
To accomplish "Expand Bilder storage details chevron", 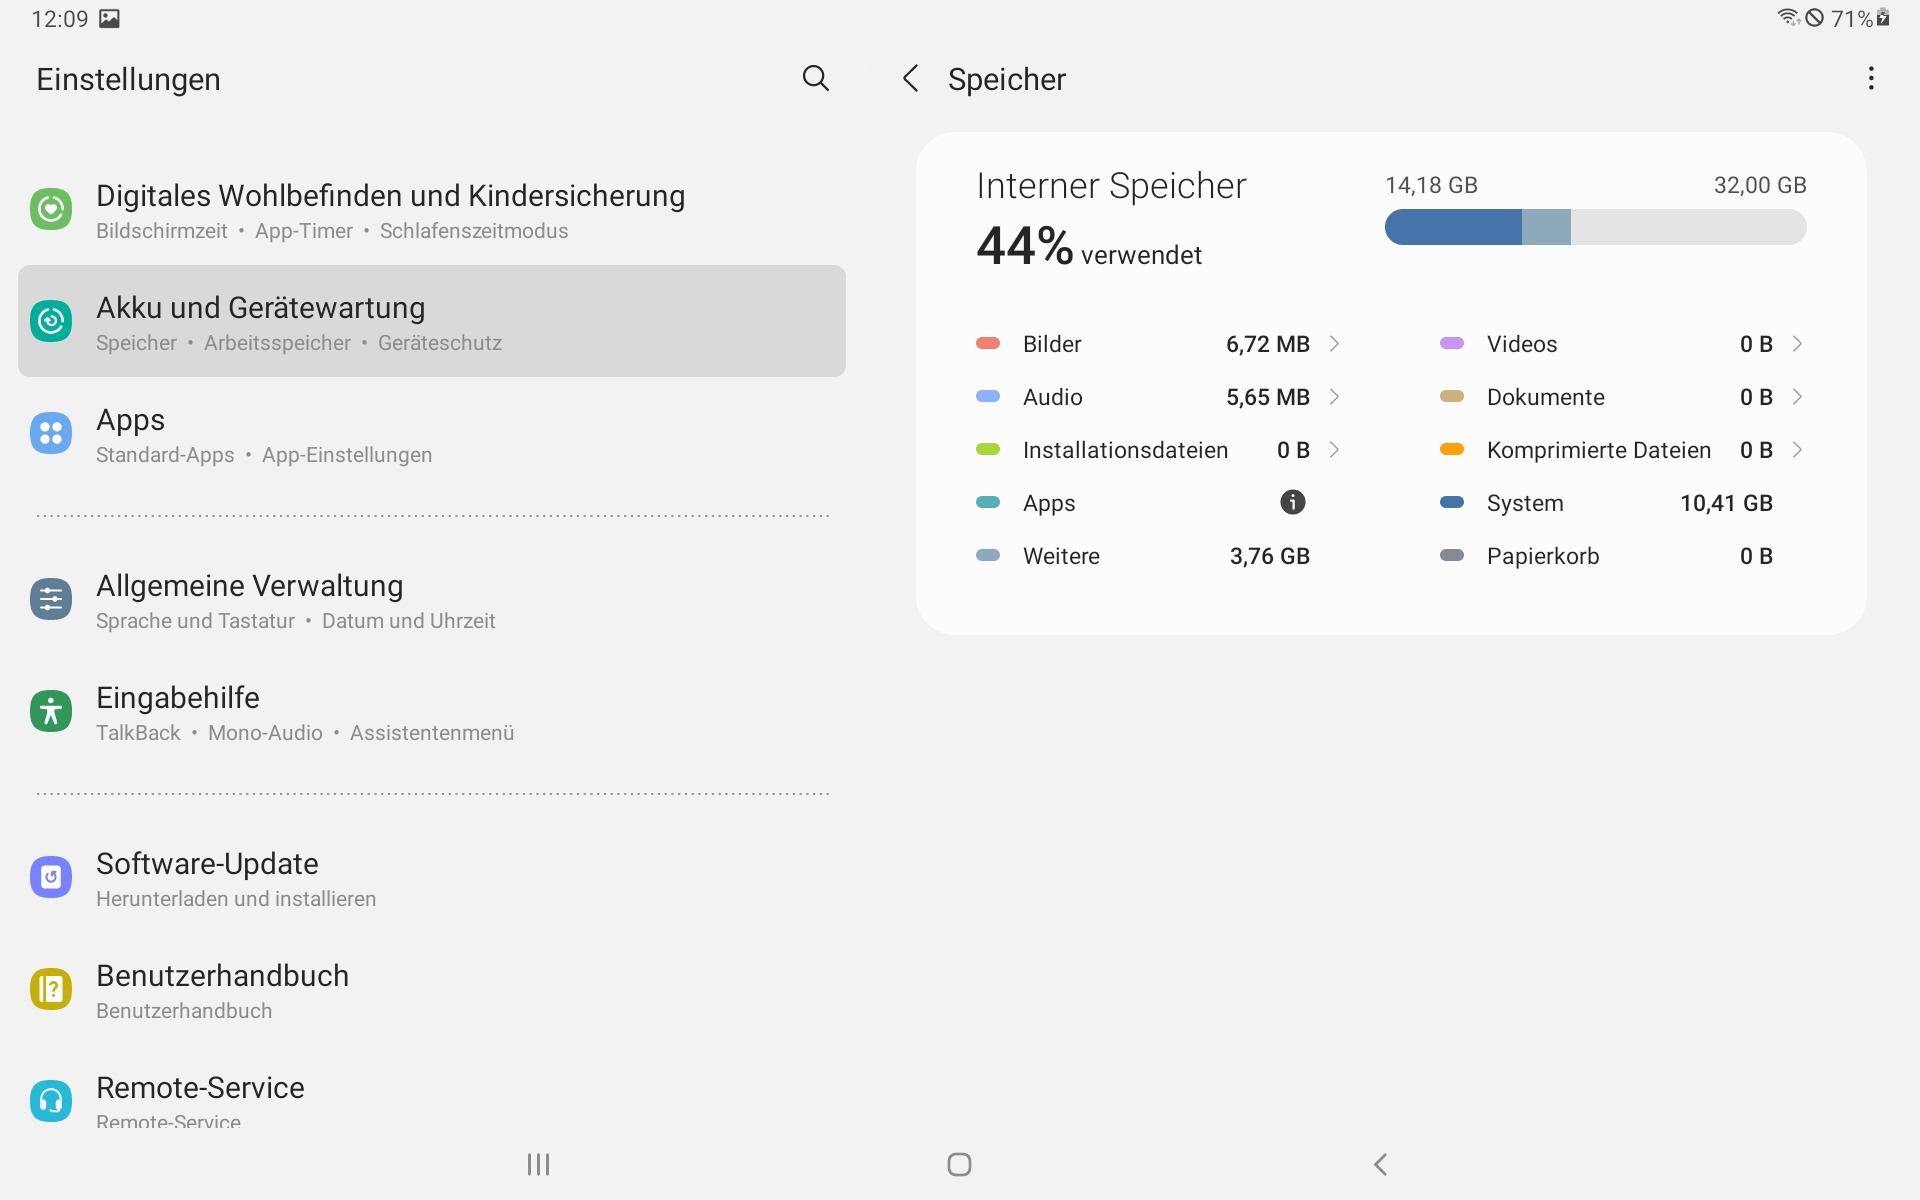I will [x=1334, y=344].
